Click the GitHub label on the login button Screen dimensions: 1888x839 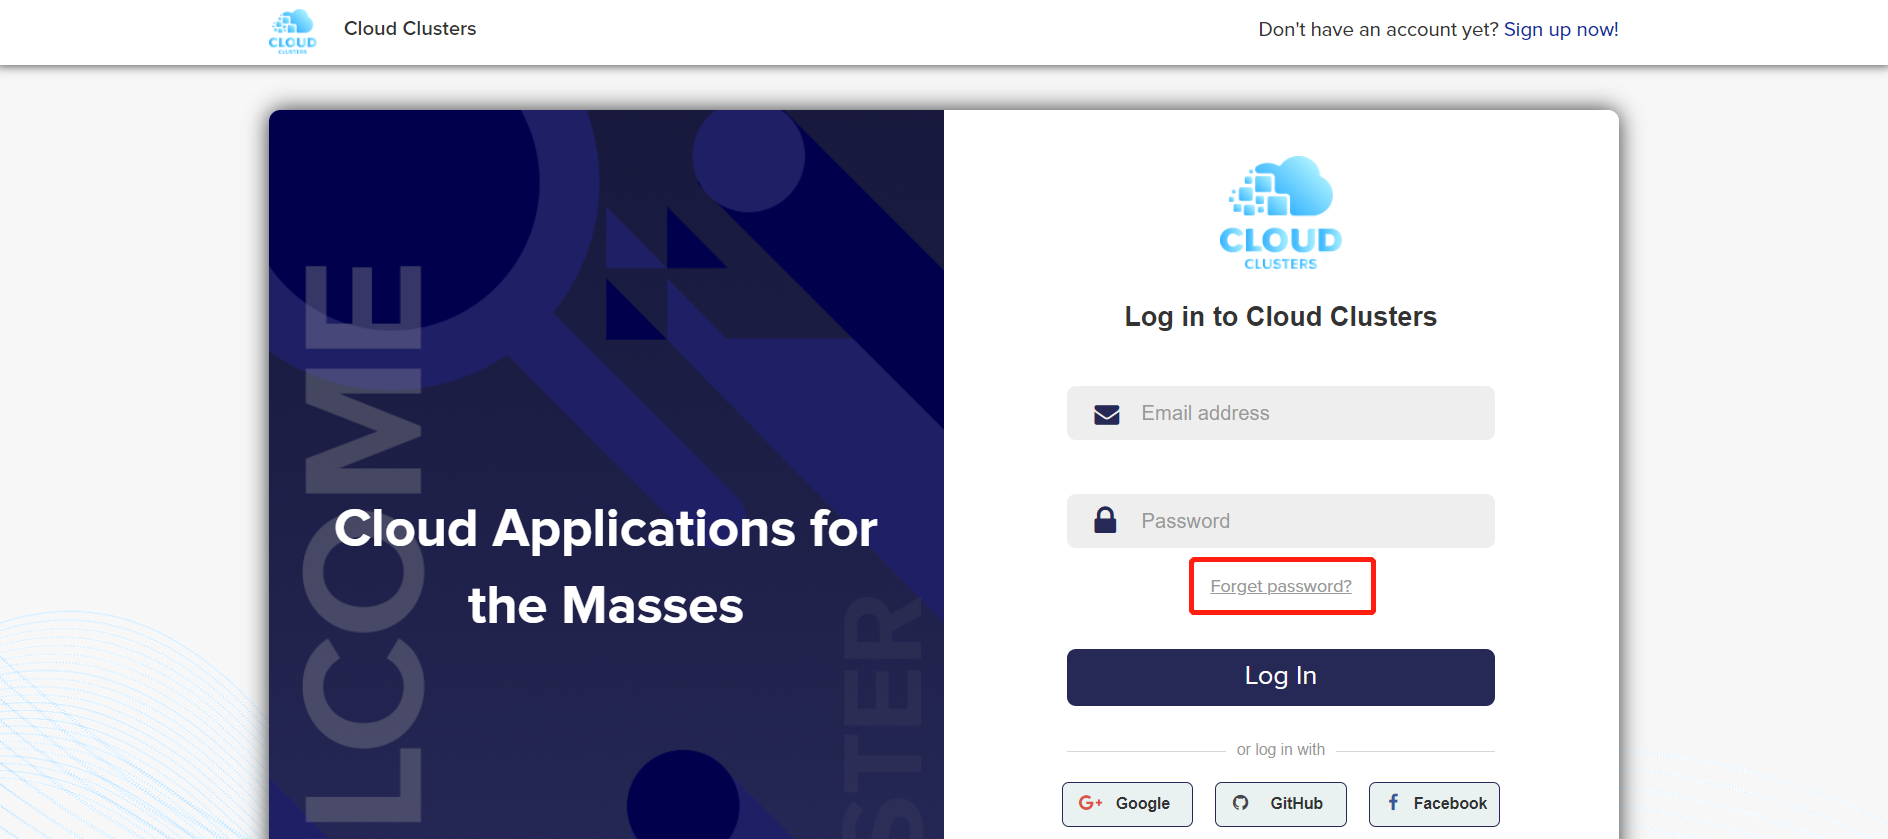(1296, 804)
